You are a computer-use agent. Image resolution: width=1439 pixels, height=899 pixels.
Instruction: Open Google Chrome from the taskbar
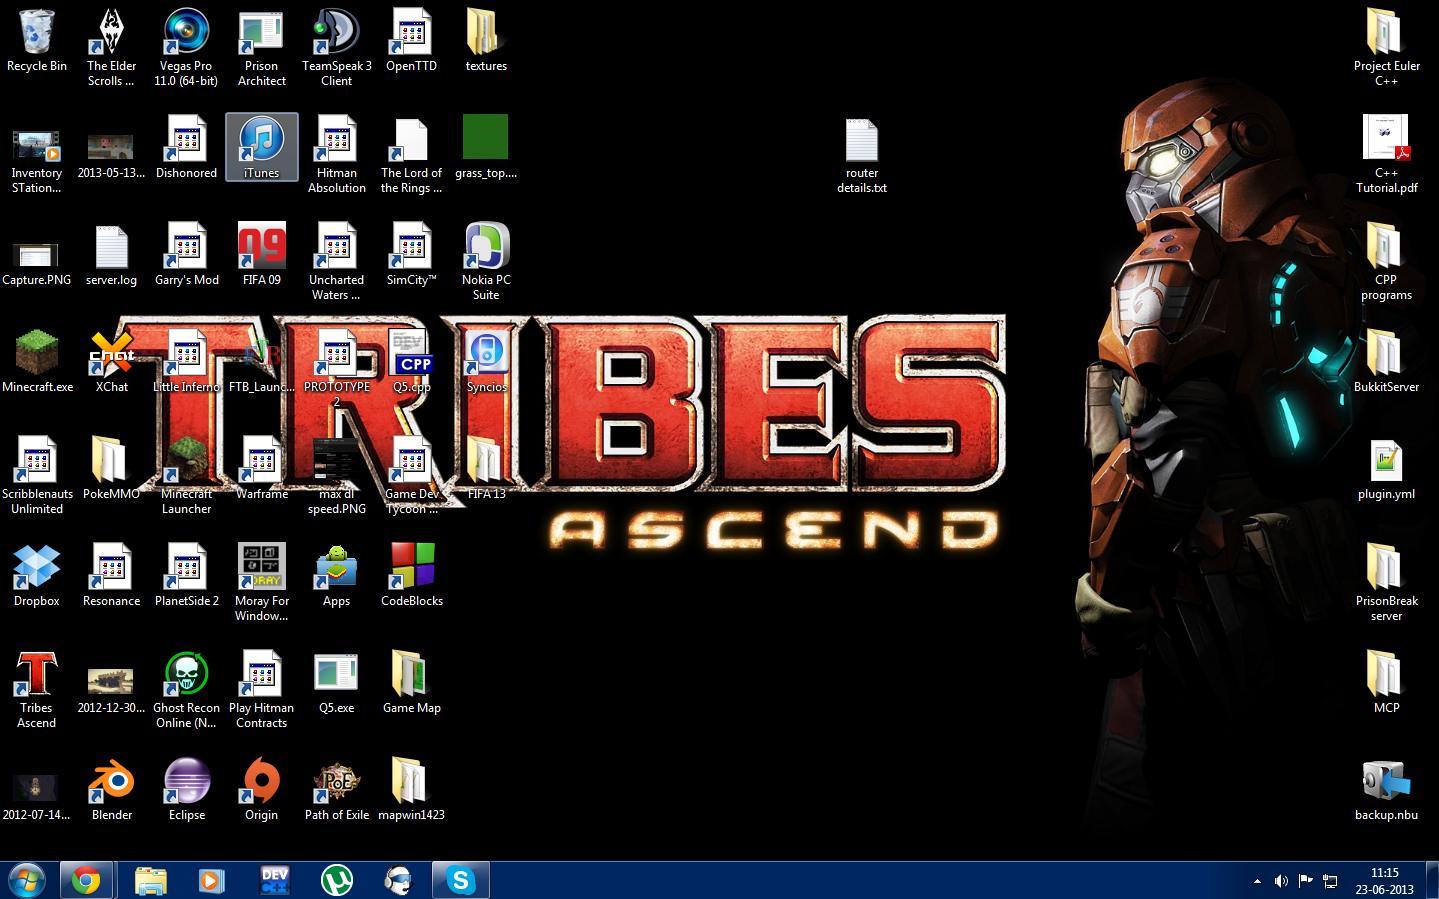(x=86, y=880)
